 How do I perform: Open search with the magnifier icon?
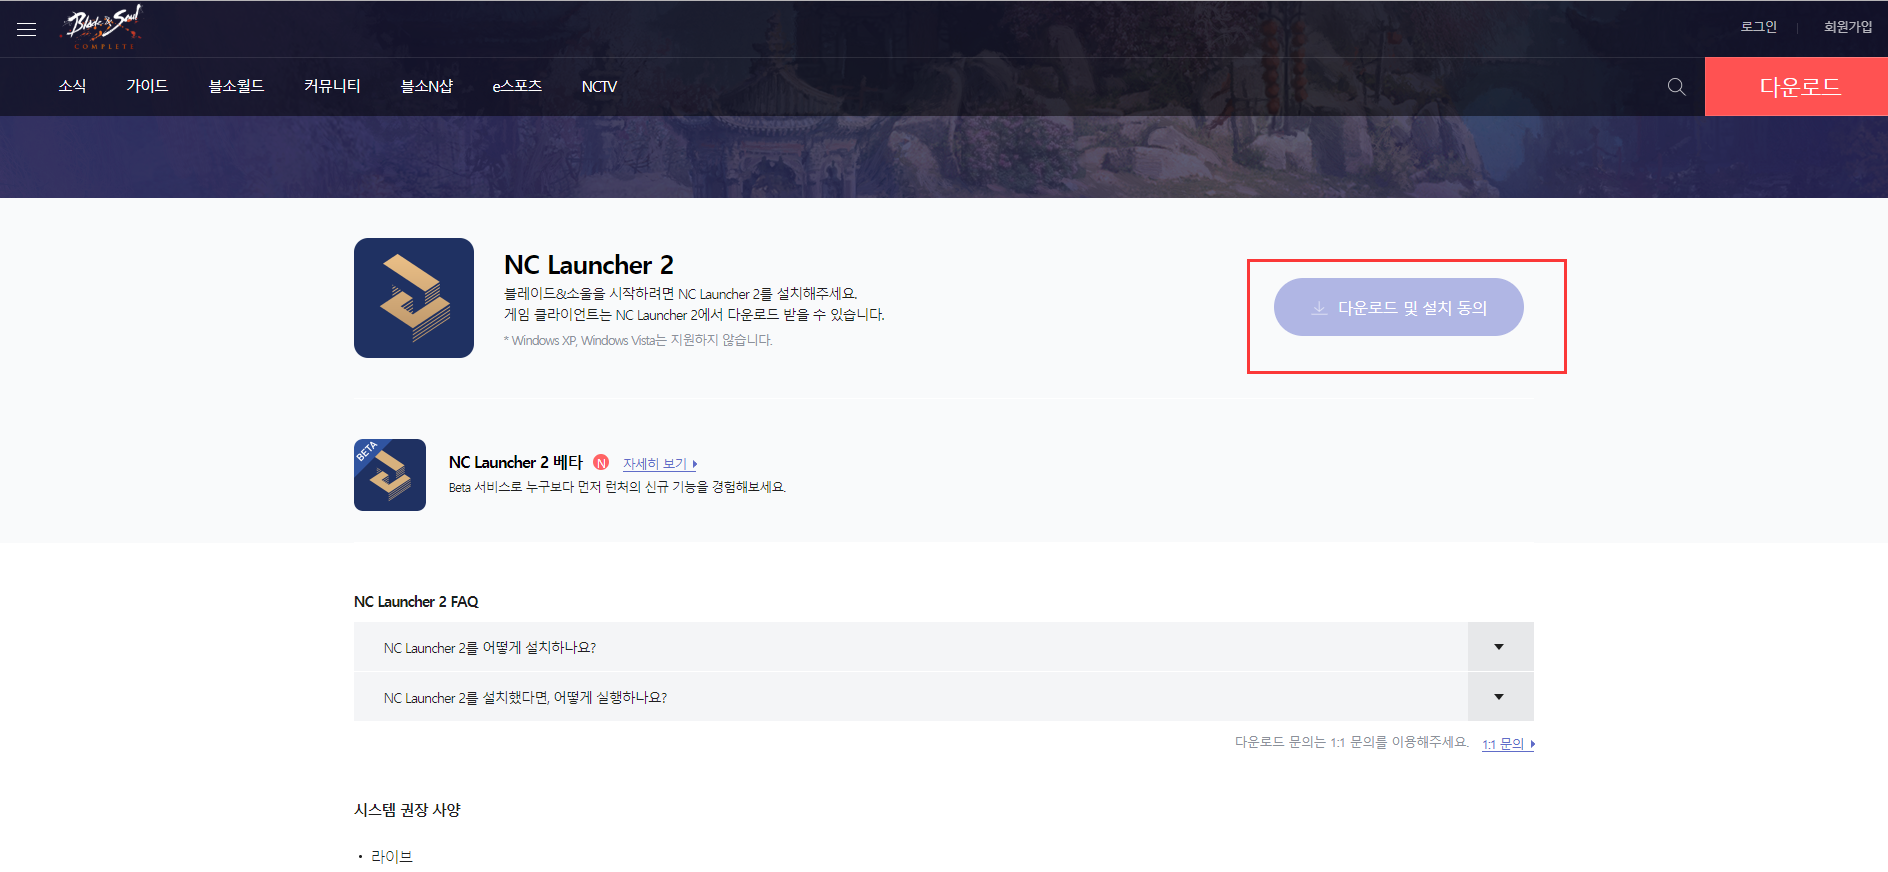point(1677,87)
